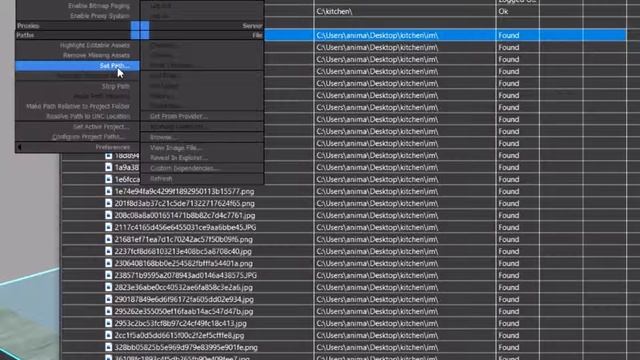Choose View Image File... entry
640x360 pixels.
pyautogui.click(x=176, y=147)
